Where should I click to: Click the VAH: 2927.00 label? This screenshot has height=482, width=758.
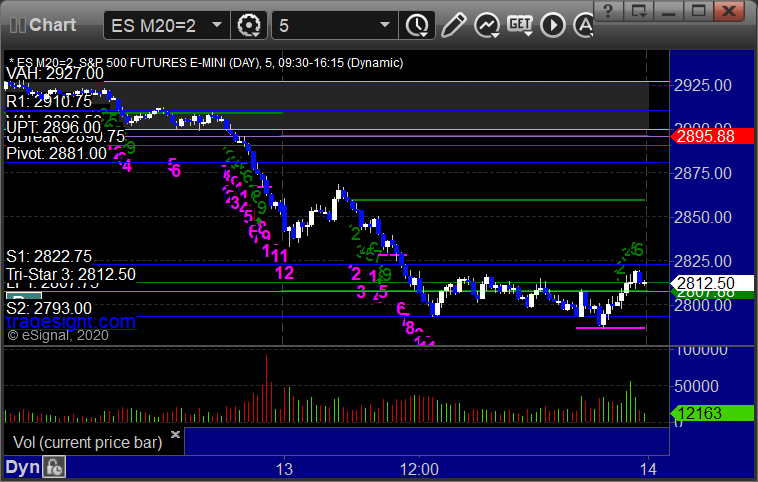(x=55, y=73)
